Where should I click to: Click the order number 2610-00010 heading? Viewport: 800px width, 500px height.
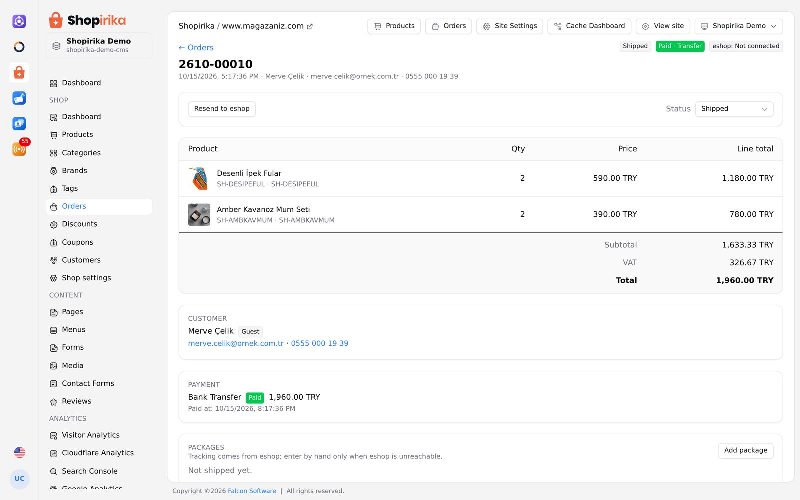pos(215,64)
